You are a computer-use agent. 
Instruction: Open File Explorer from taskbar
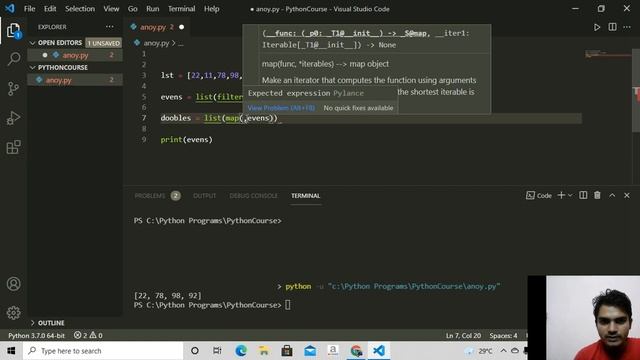click(264, 351)
